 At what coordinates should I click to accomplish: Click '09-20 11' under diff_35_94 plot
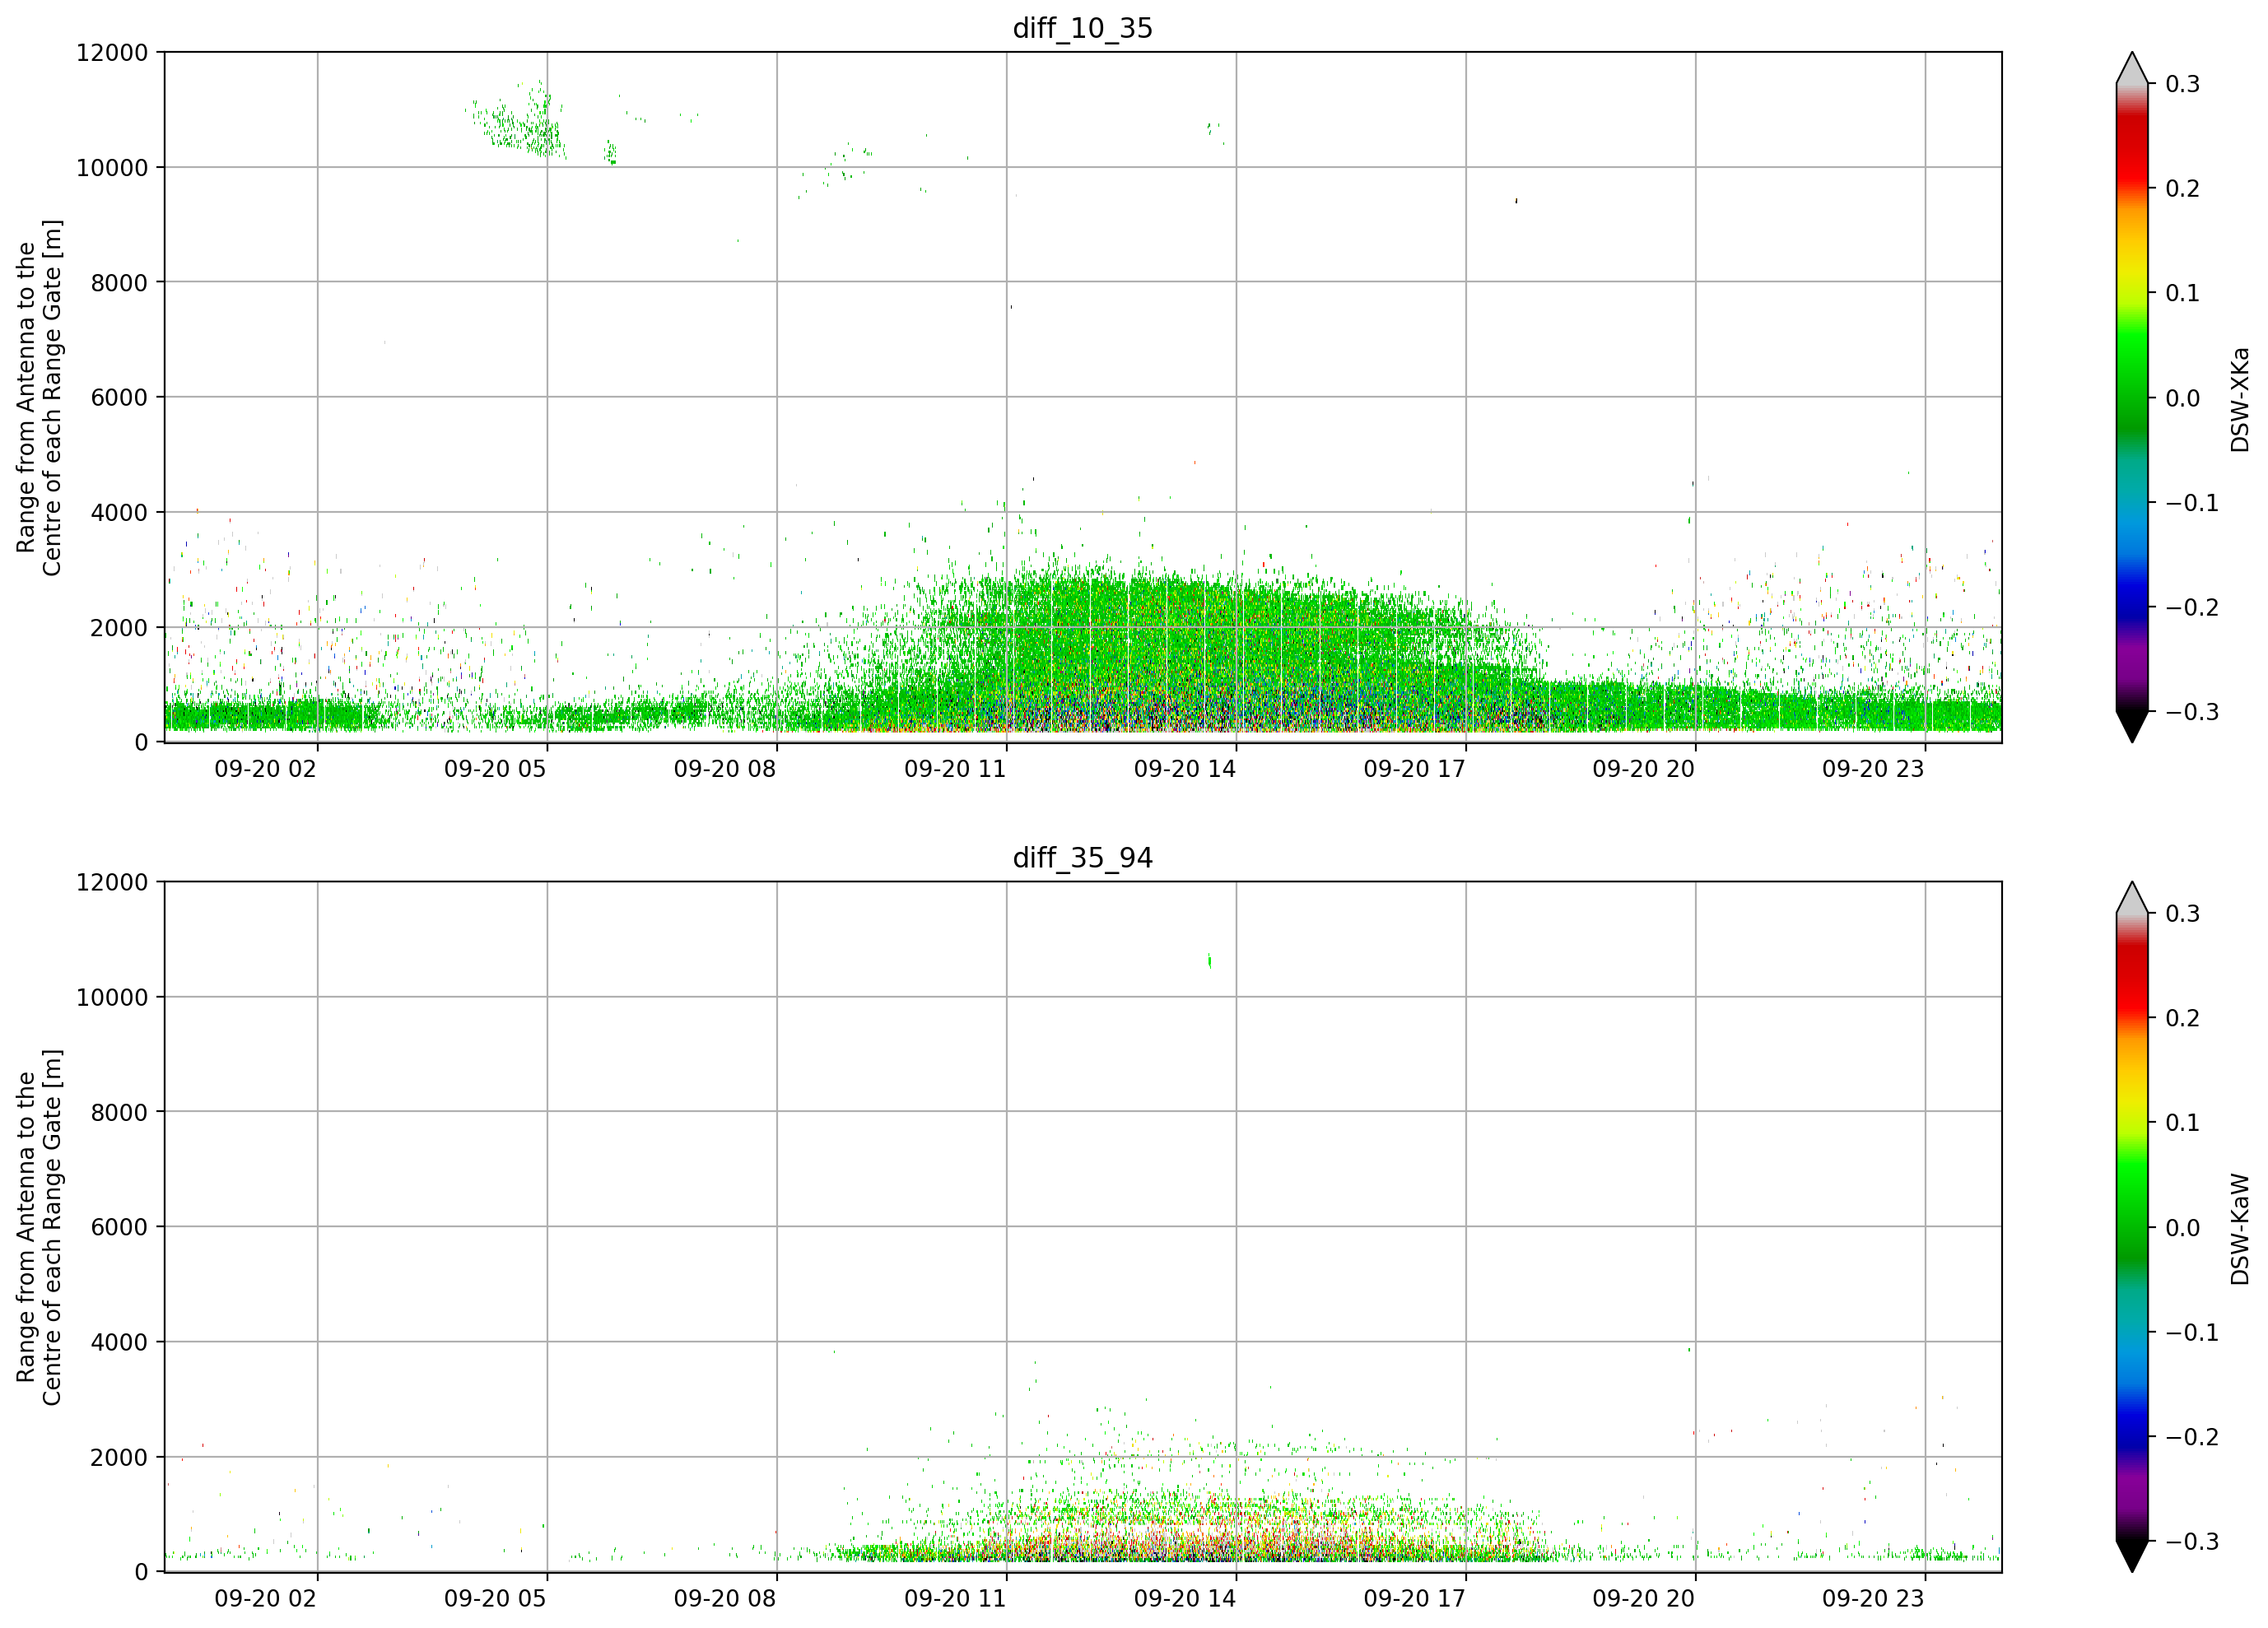955,1599
